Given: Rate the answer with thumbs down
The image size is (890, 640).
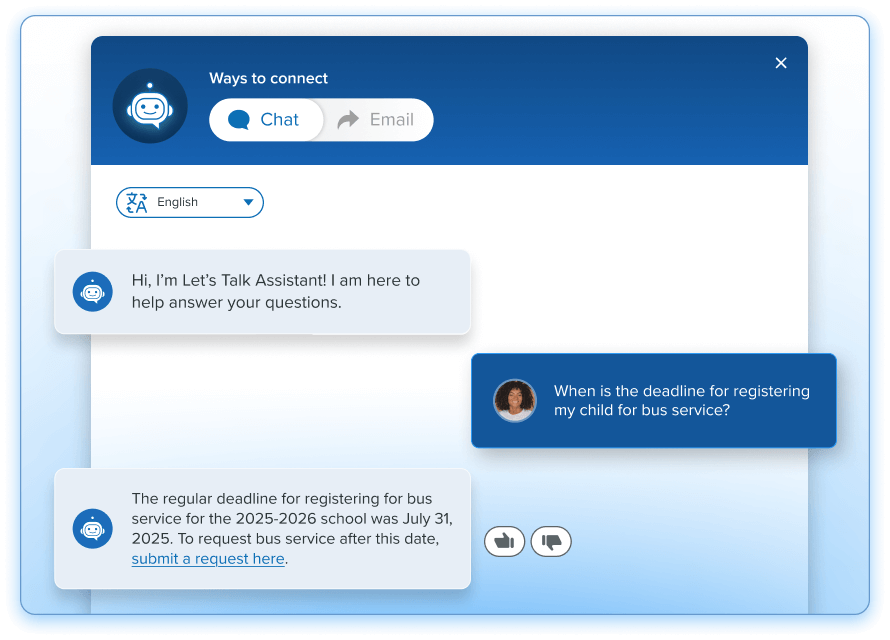Looking at the screenshot, I should point(551,541).
